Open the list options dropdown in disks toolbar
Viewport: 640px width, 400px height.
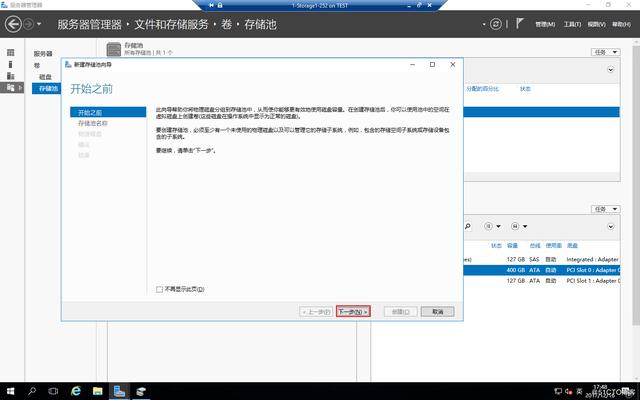(492, 226)
